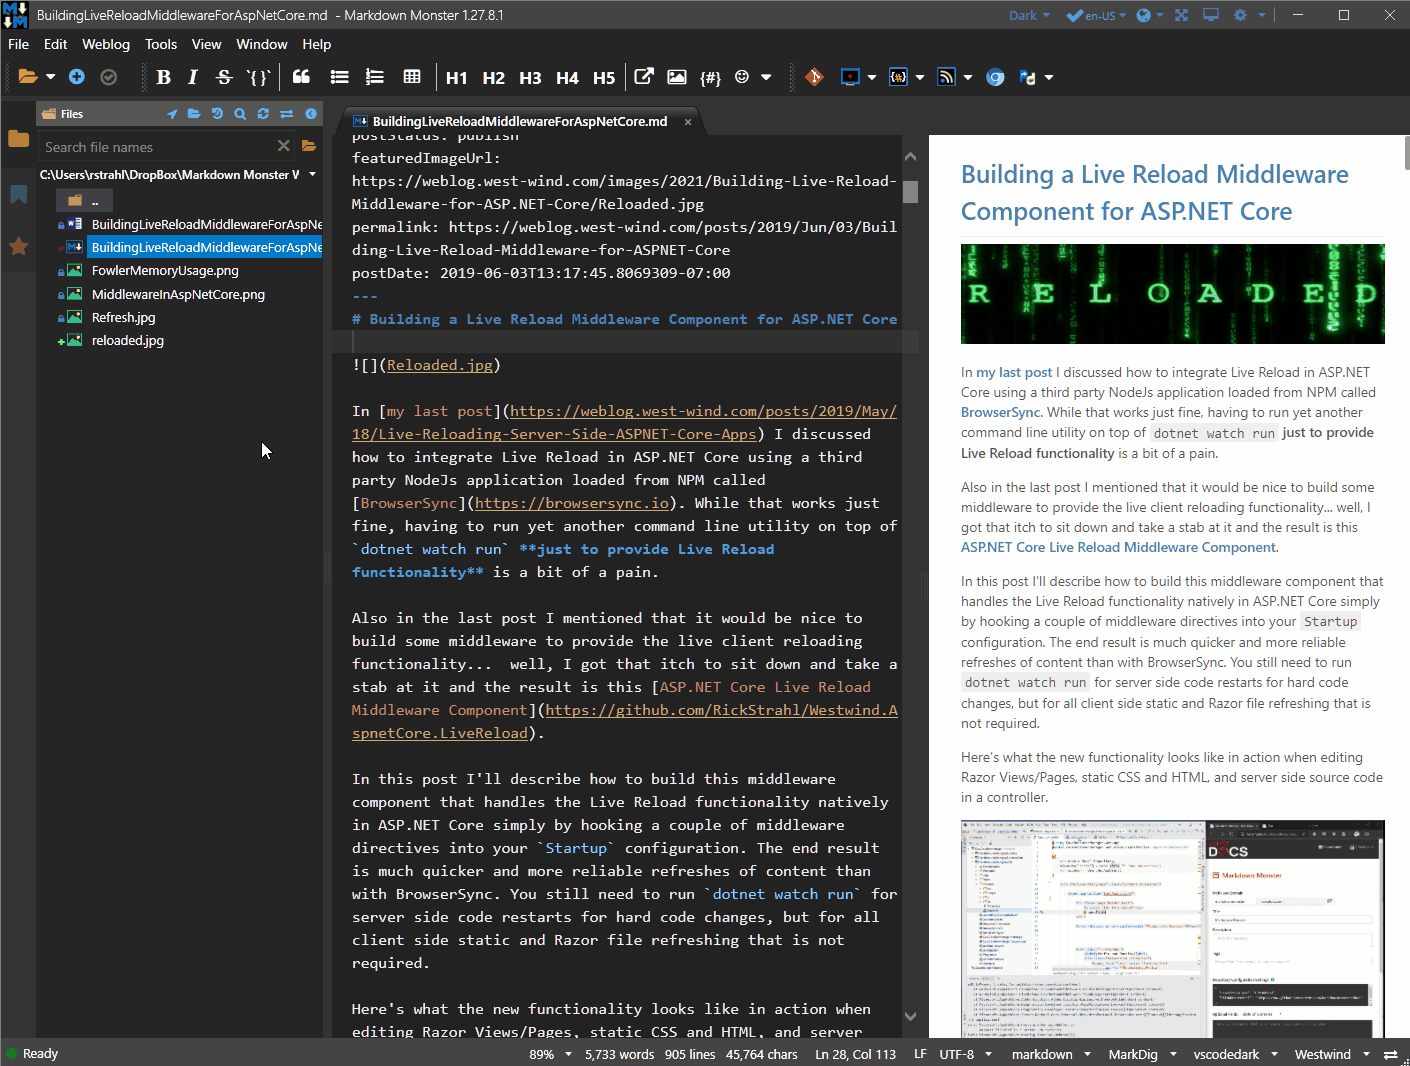Close the BuildingLiveReloadMiddlewareForAspNetCore.md tab
This screenshot has height=1066, width=1410.
coord(688,122)
